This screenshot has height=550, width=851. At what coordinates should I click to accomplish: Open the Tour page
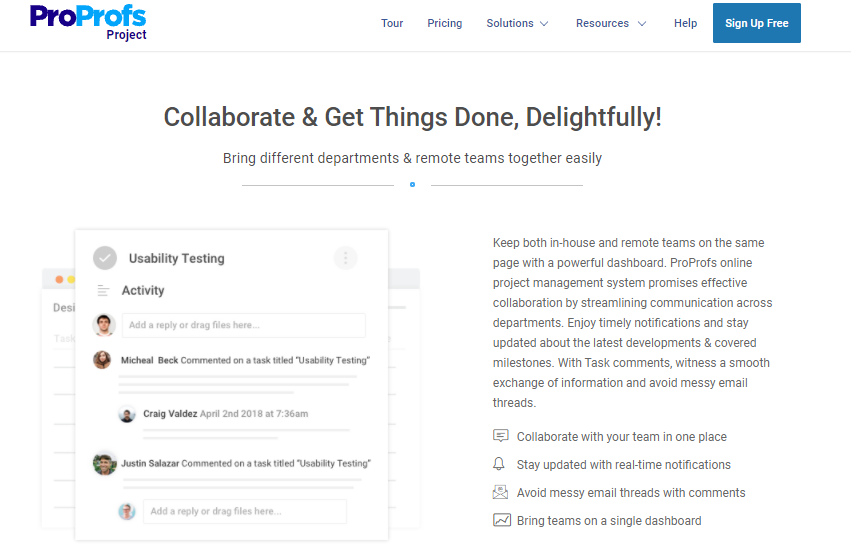[x=392, y=23]
